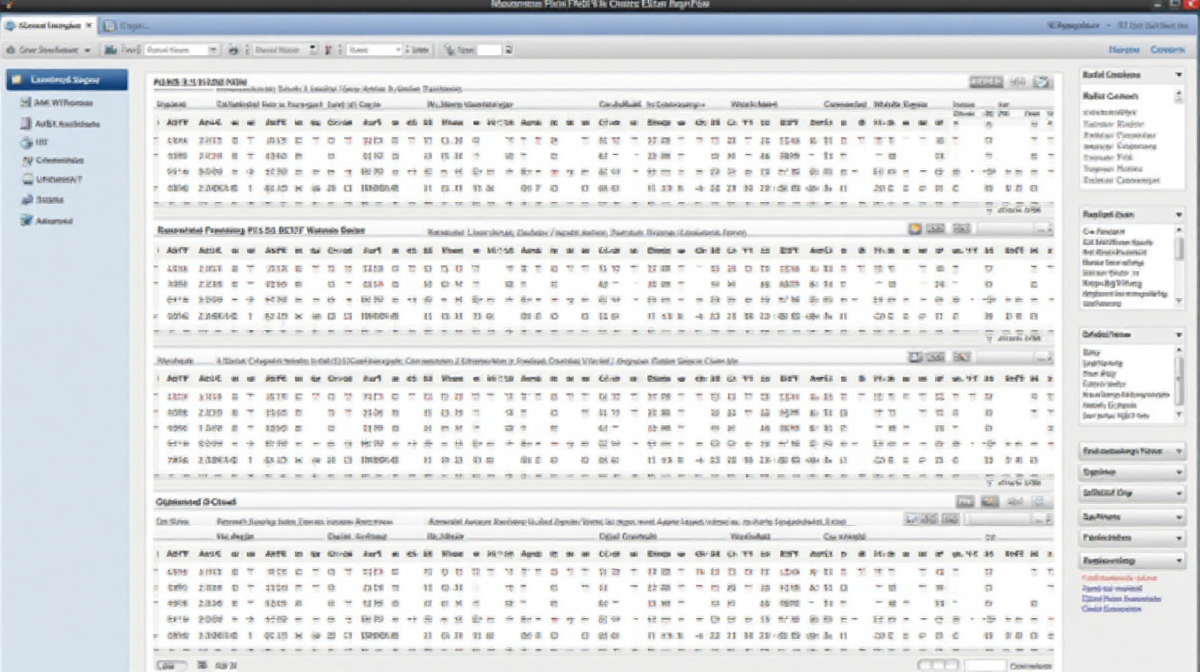Open the sidebar item with blue checkmark icon
1200x672 pixels.
point(48,220)
